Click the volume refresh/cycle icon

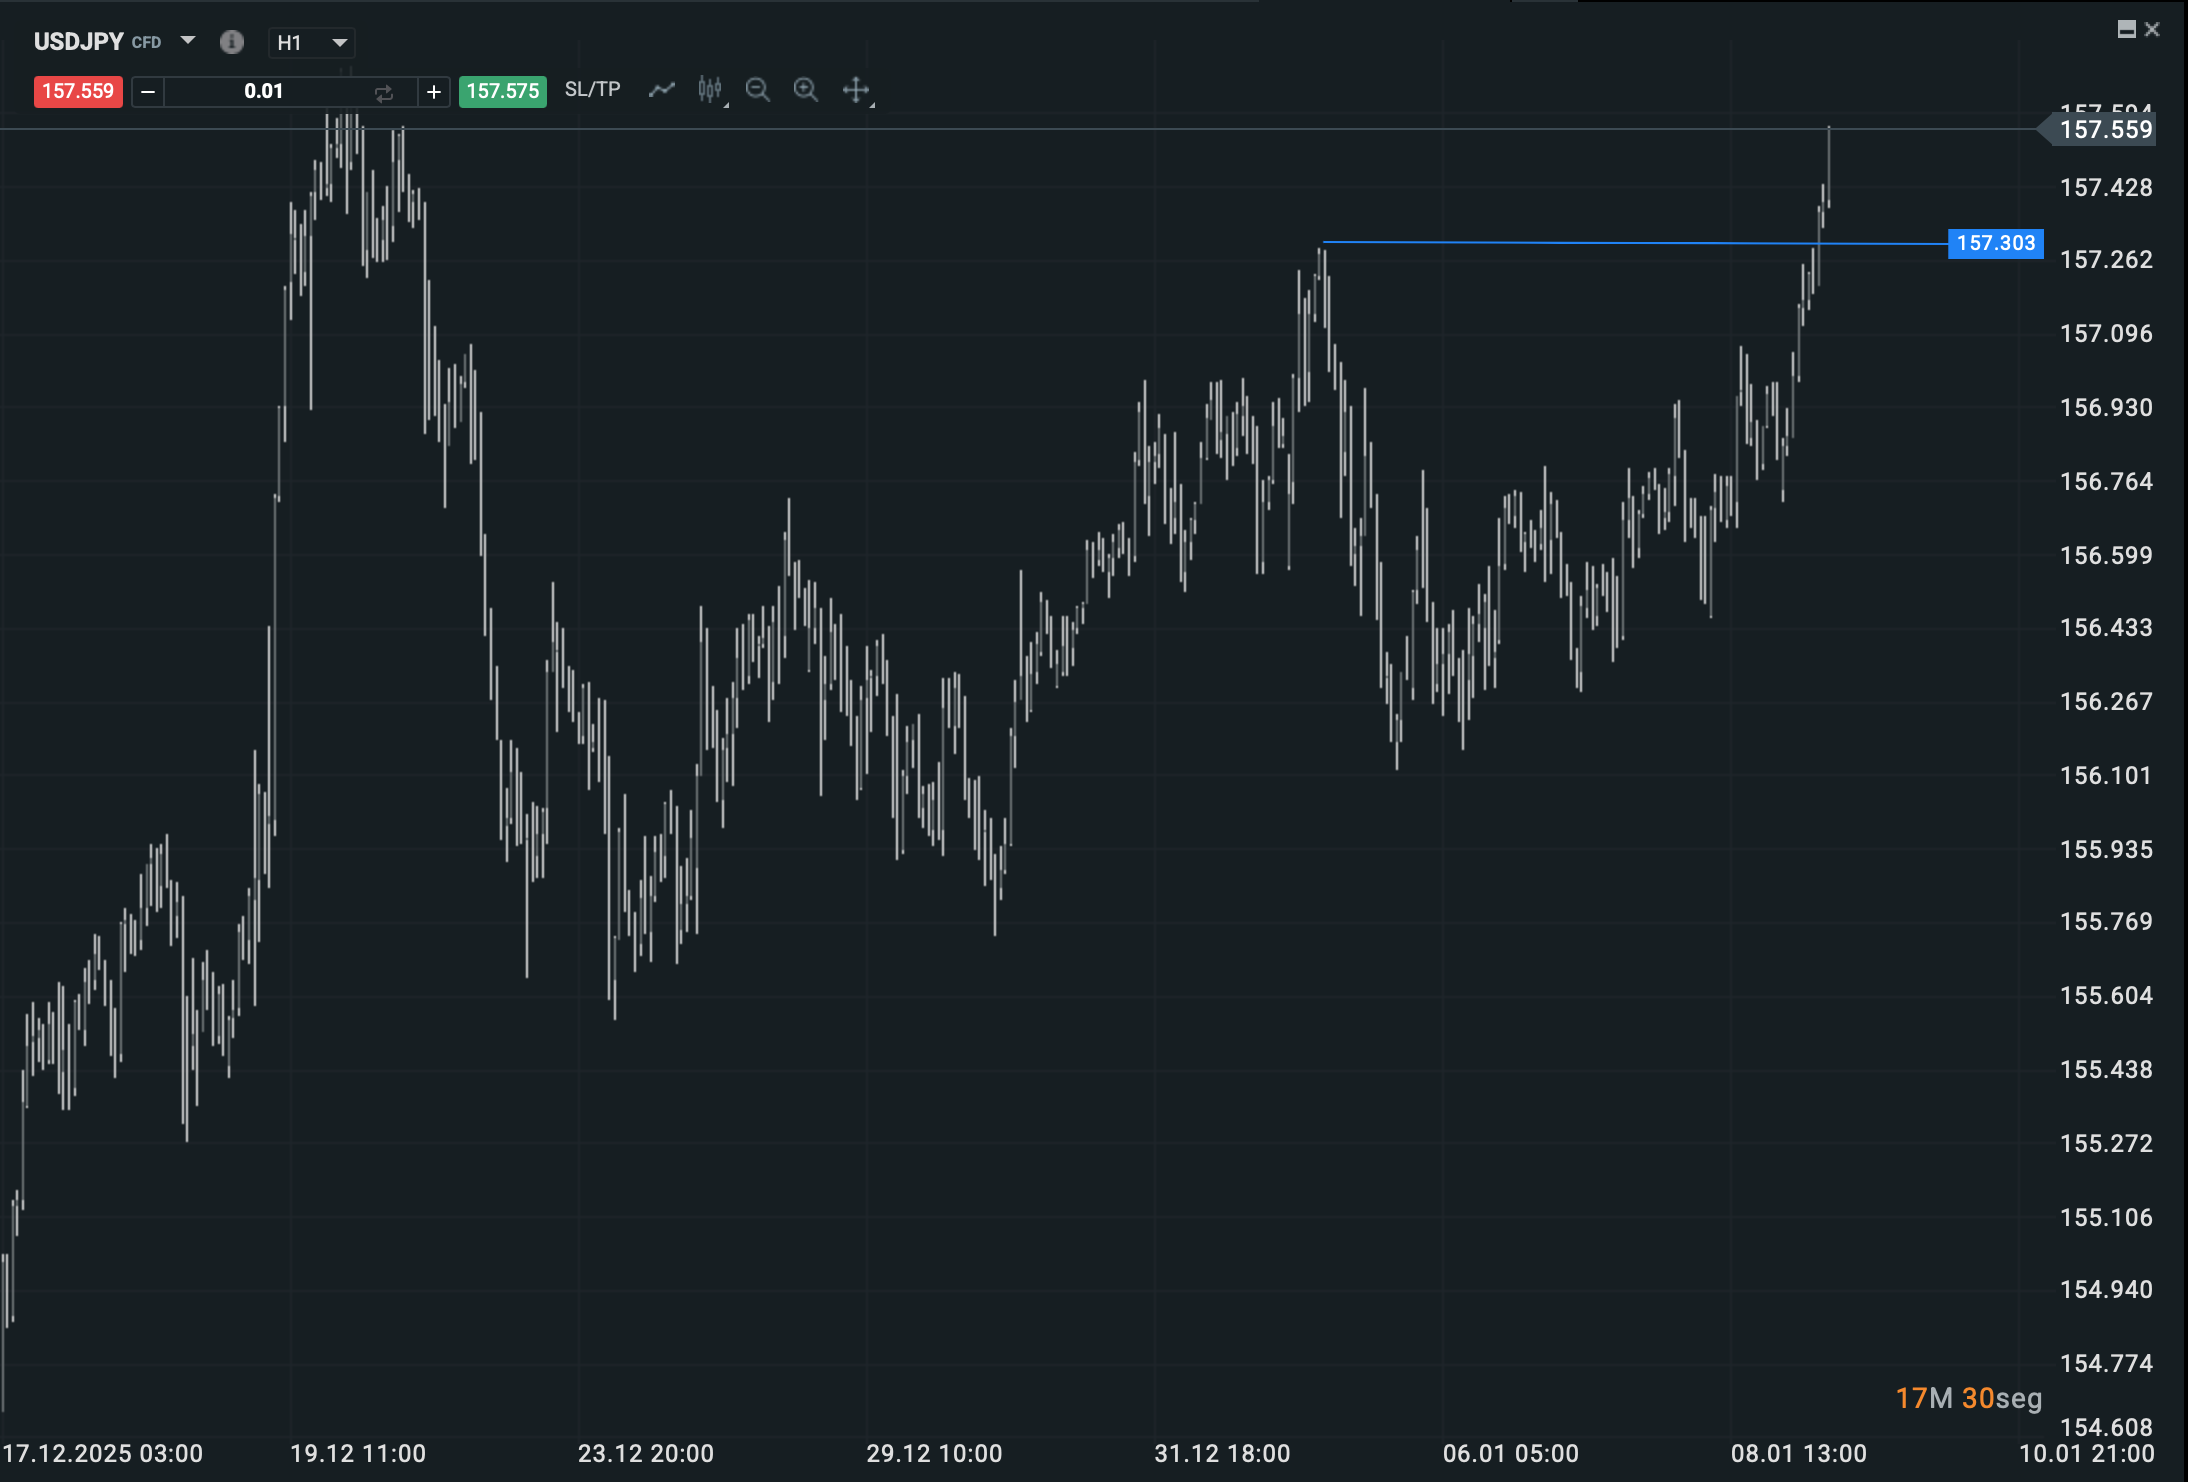pos(385,92)
